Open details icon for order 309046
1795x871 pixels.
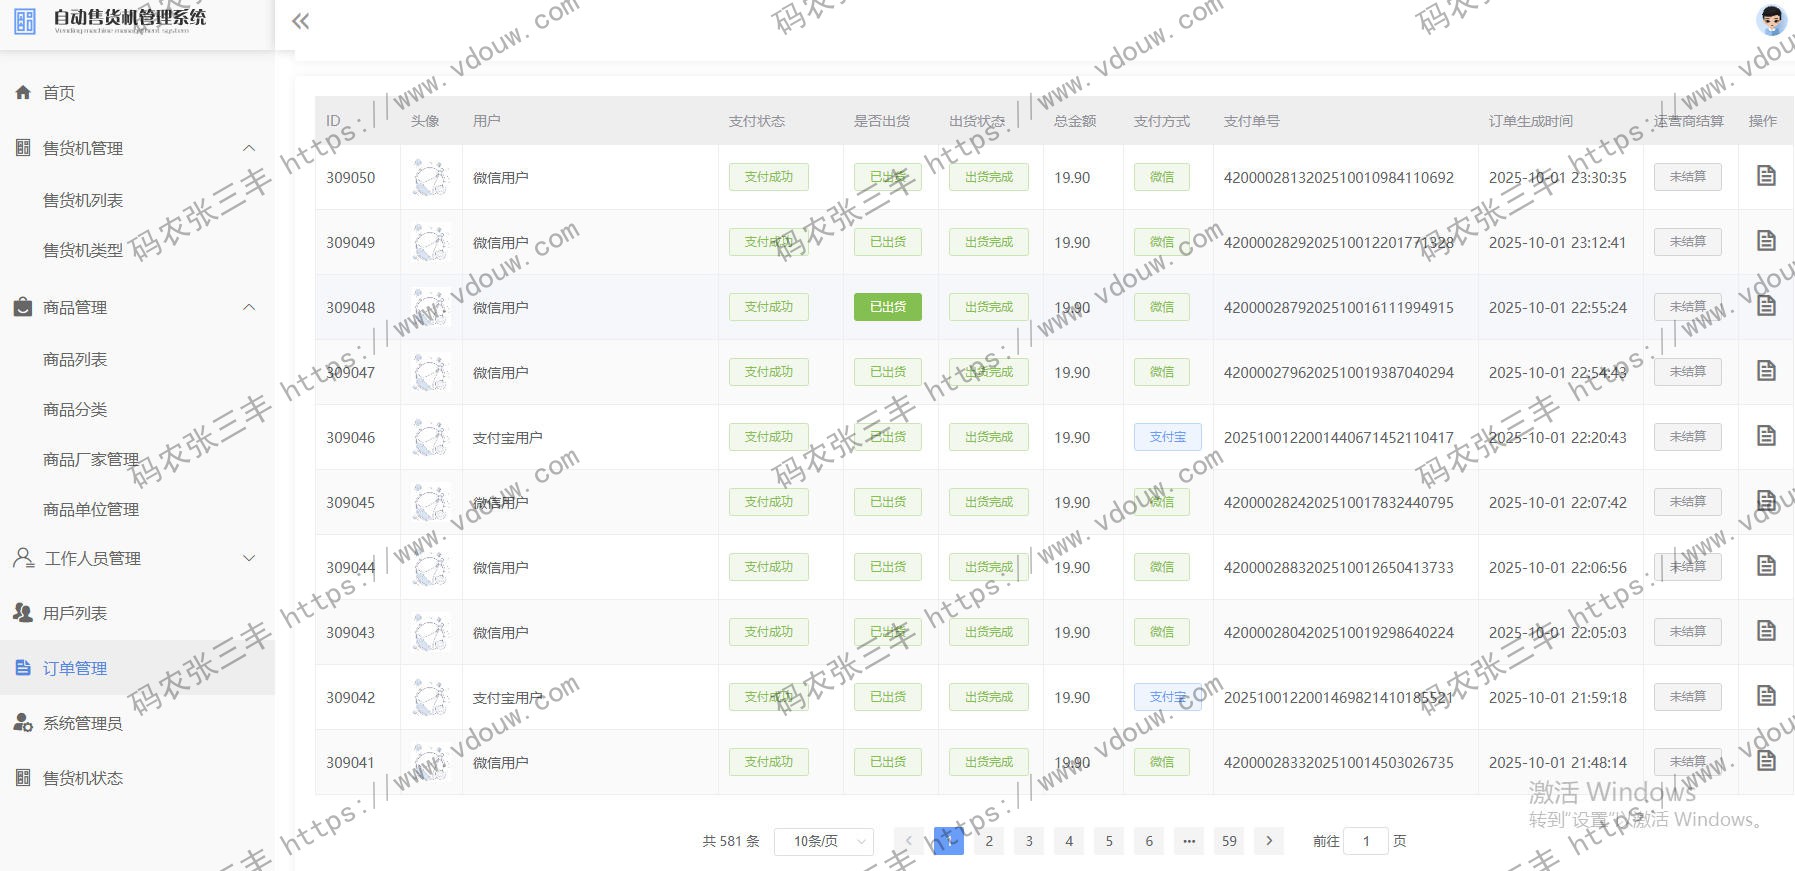point(1766,436)
